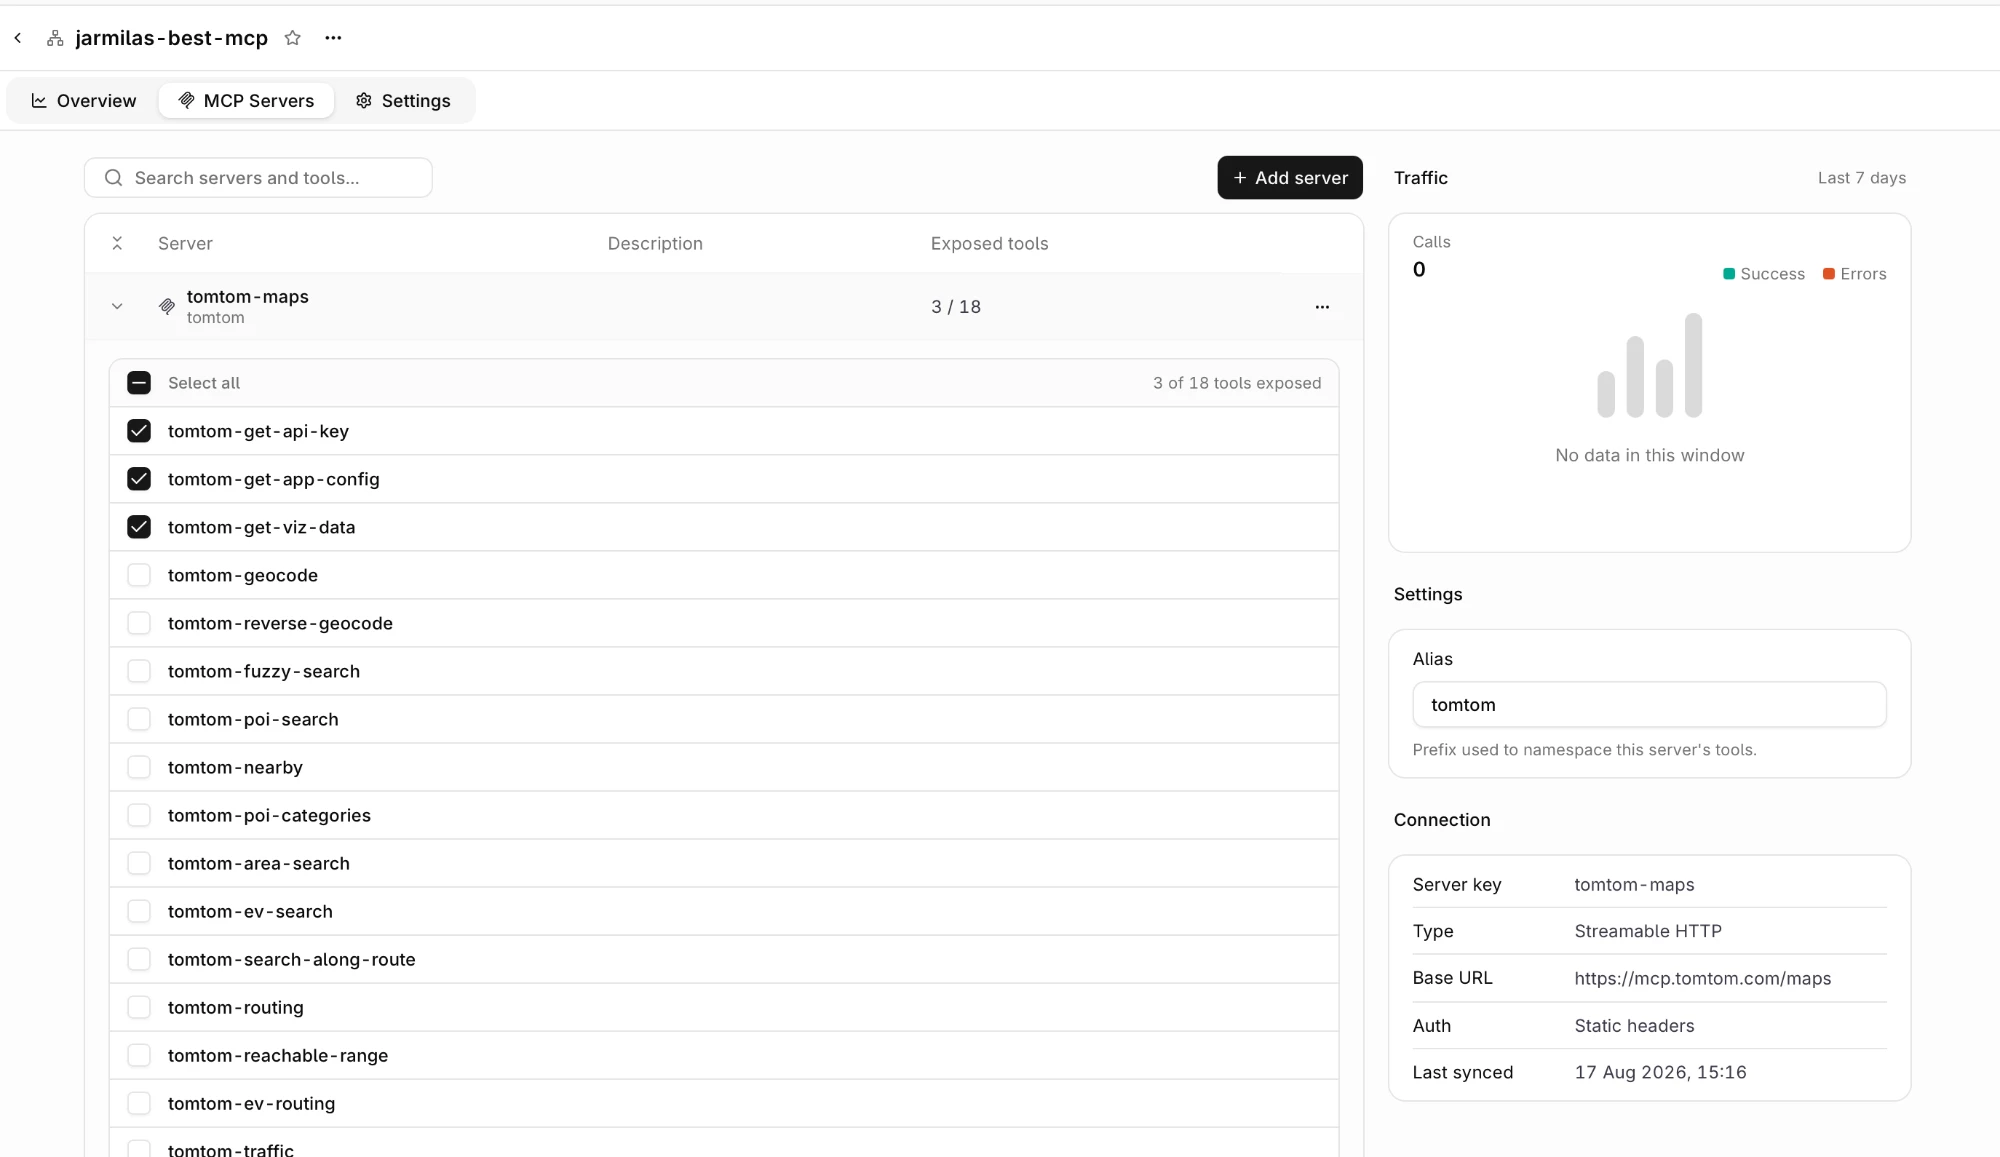Click the Static headers auth value
The height and width of the screenshot is (1157, 2000).
[1635, 1026]
